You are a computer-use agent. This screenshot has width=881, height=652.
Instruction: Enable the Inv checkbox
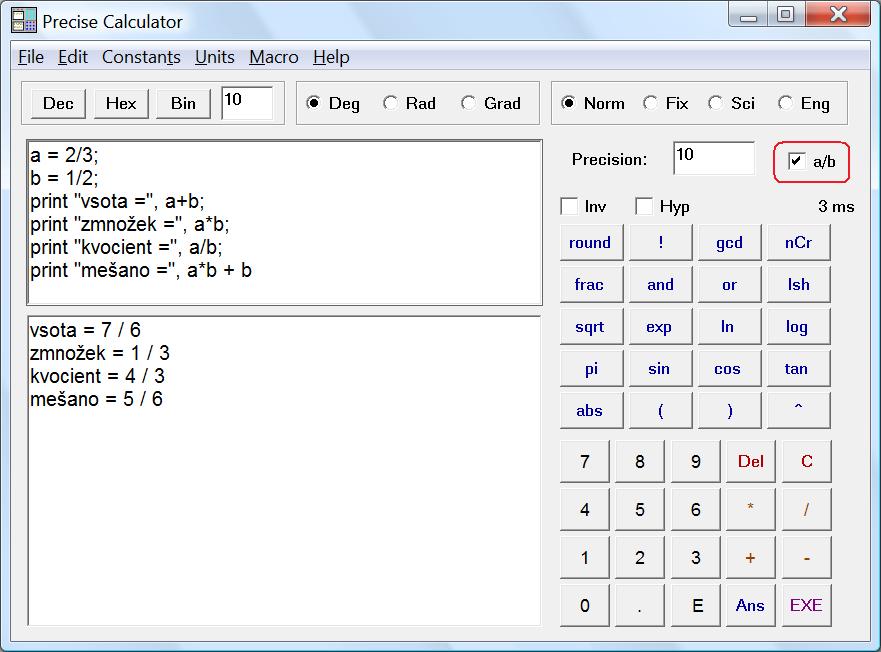click(570, 207)
